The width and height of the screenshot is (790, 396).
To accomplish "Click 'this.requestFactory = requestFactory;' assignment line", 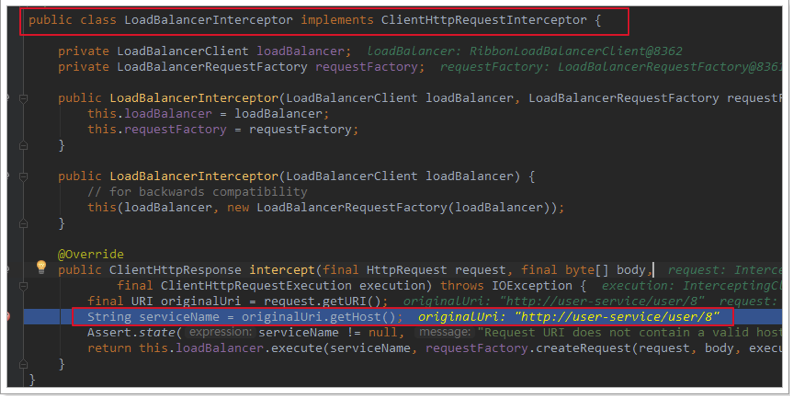I will click(x=223, y=129).
